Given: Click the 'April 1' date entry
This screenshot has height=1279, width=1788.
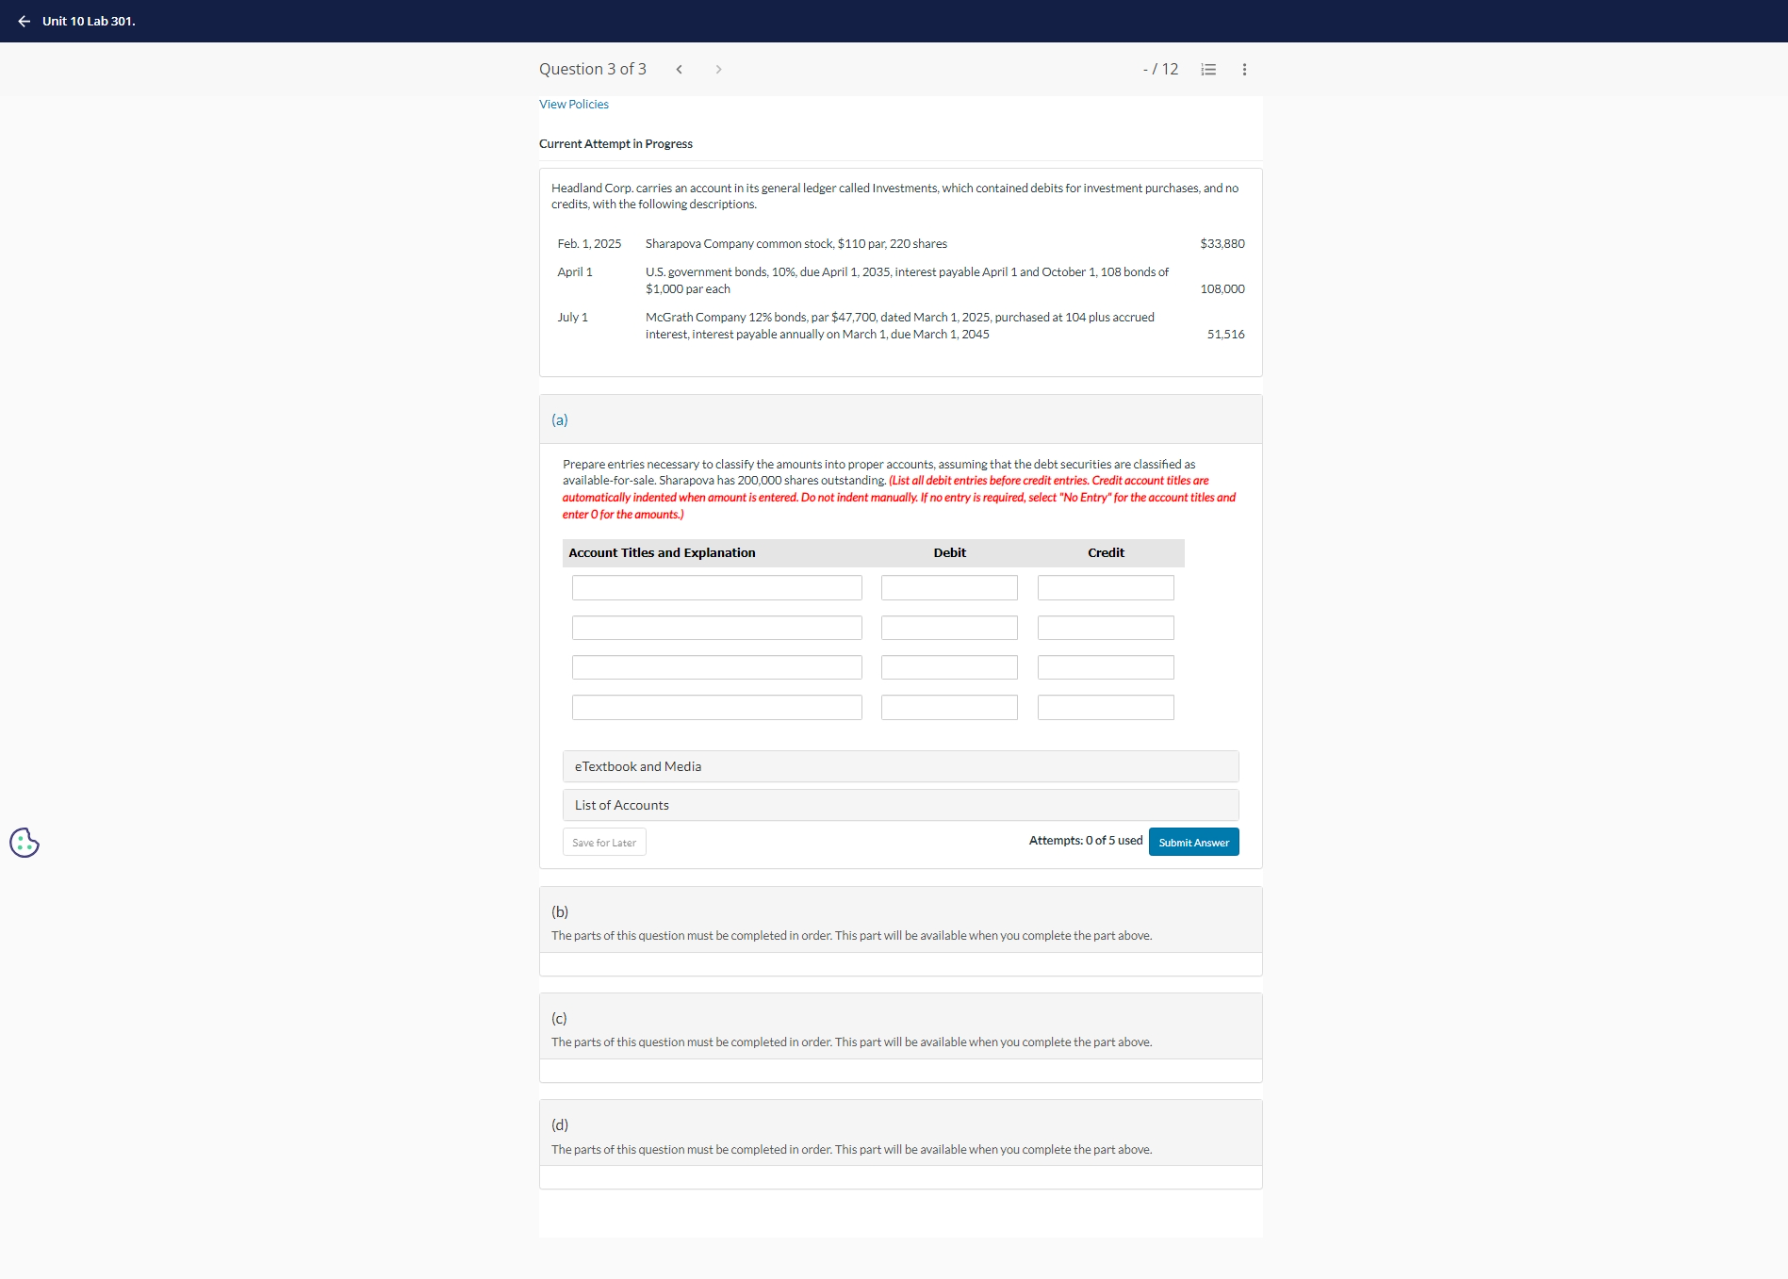Looking at the screenshot, I should point(575,272).
